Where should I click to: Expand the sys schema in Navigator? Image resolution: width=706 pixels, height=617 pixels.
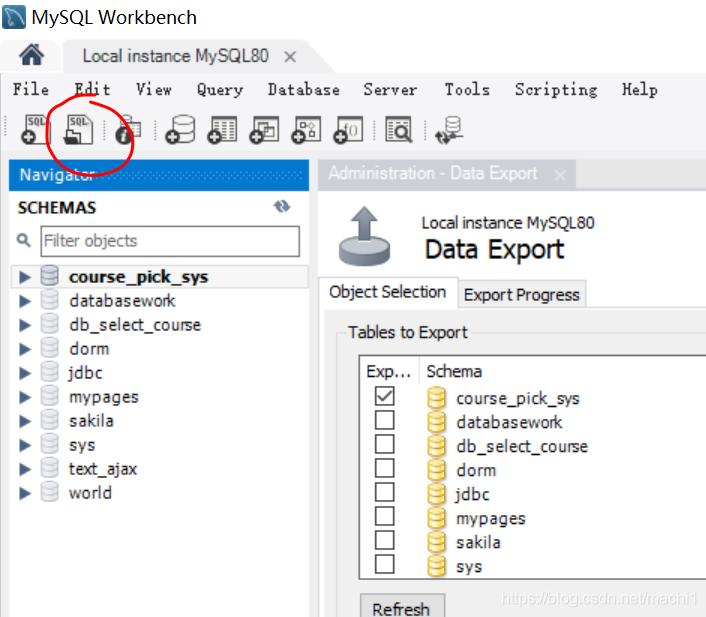25,445
